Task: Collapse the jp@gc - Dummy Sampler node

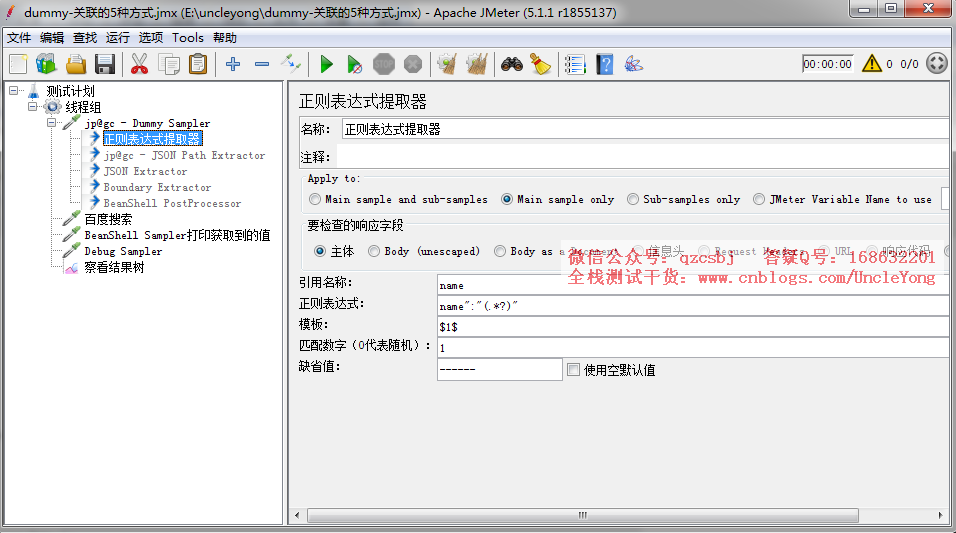Action: 52,123
